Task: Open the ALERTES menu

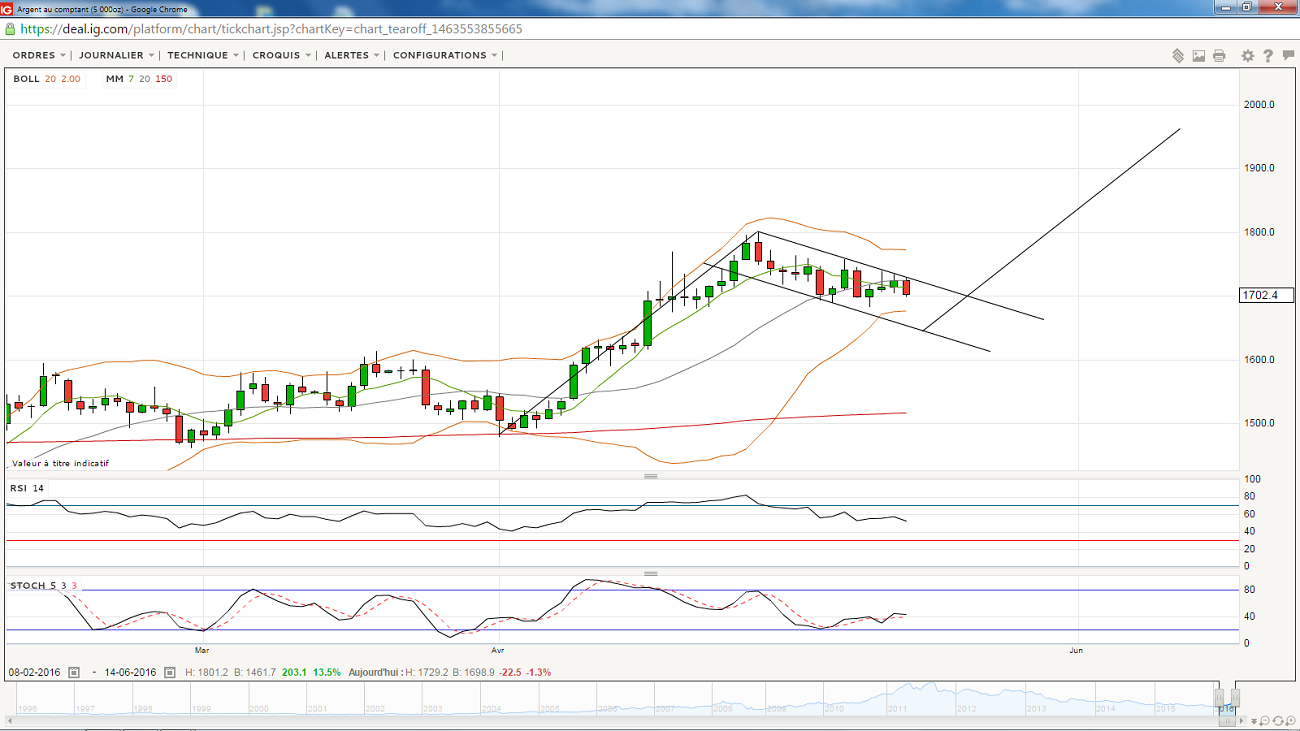Action: [352, 56]
